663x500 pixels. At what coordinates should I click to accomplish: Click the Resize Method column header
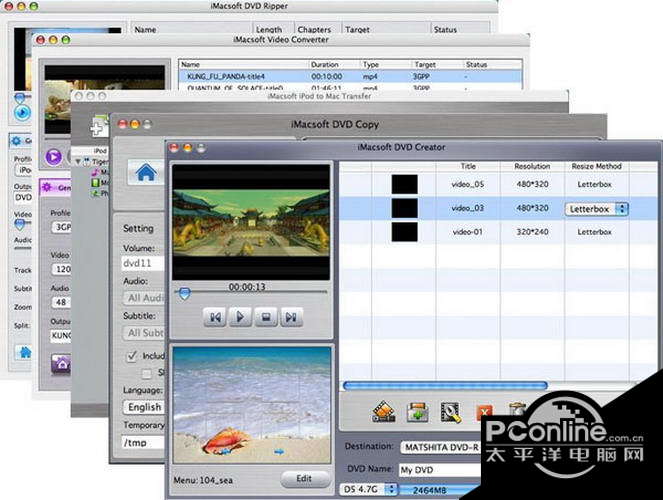597,166
